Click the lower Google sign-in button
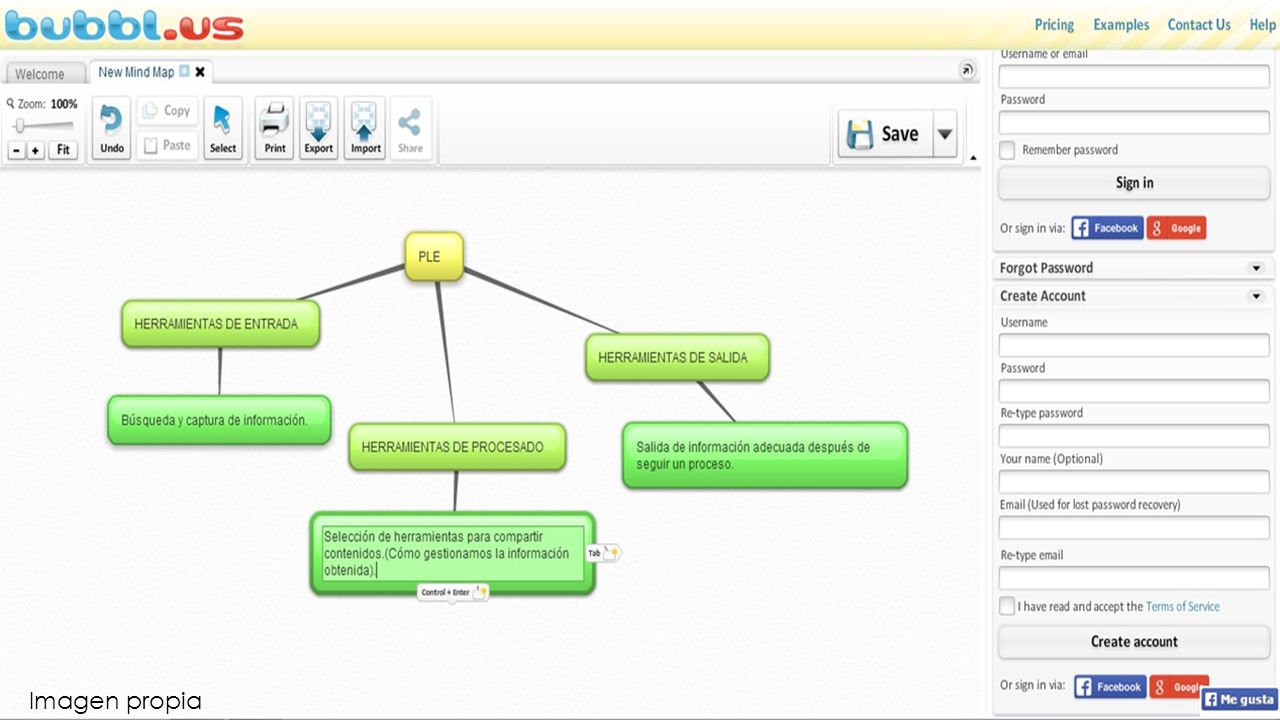The height and width of the screenshot is (720, 1280). point(1179,687)
